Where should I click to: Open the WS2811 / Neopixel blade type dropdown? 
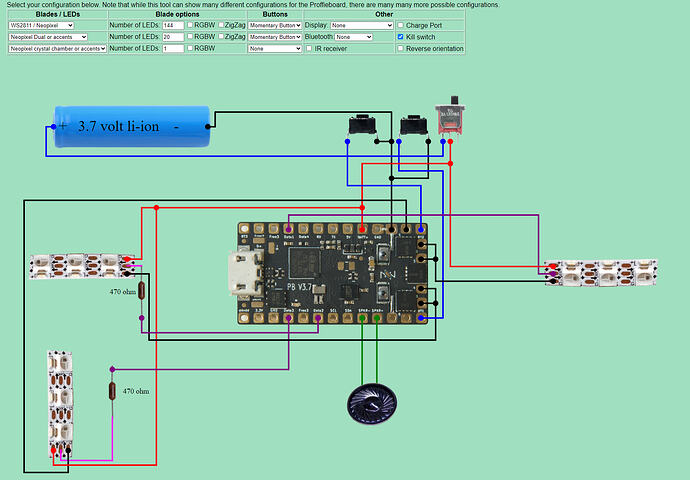tap(41, 26)
